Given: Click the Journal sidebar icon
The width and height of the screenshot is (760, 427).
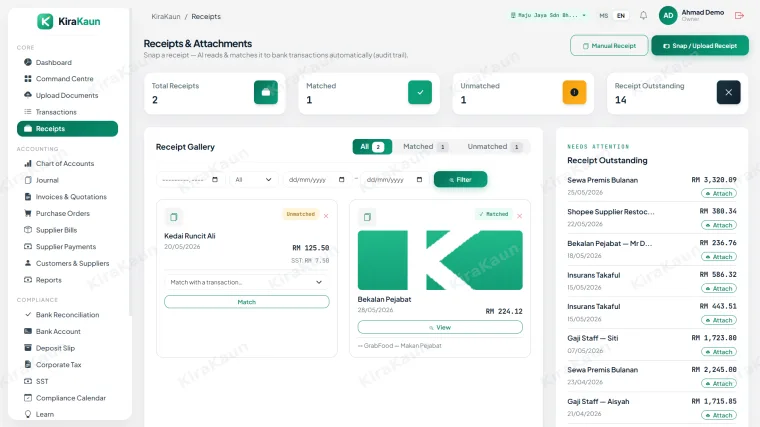Looking at the screenshot, I should 28,180.
